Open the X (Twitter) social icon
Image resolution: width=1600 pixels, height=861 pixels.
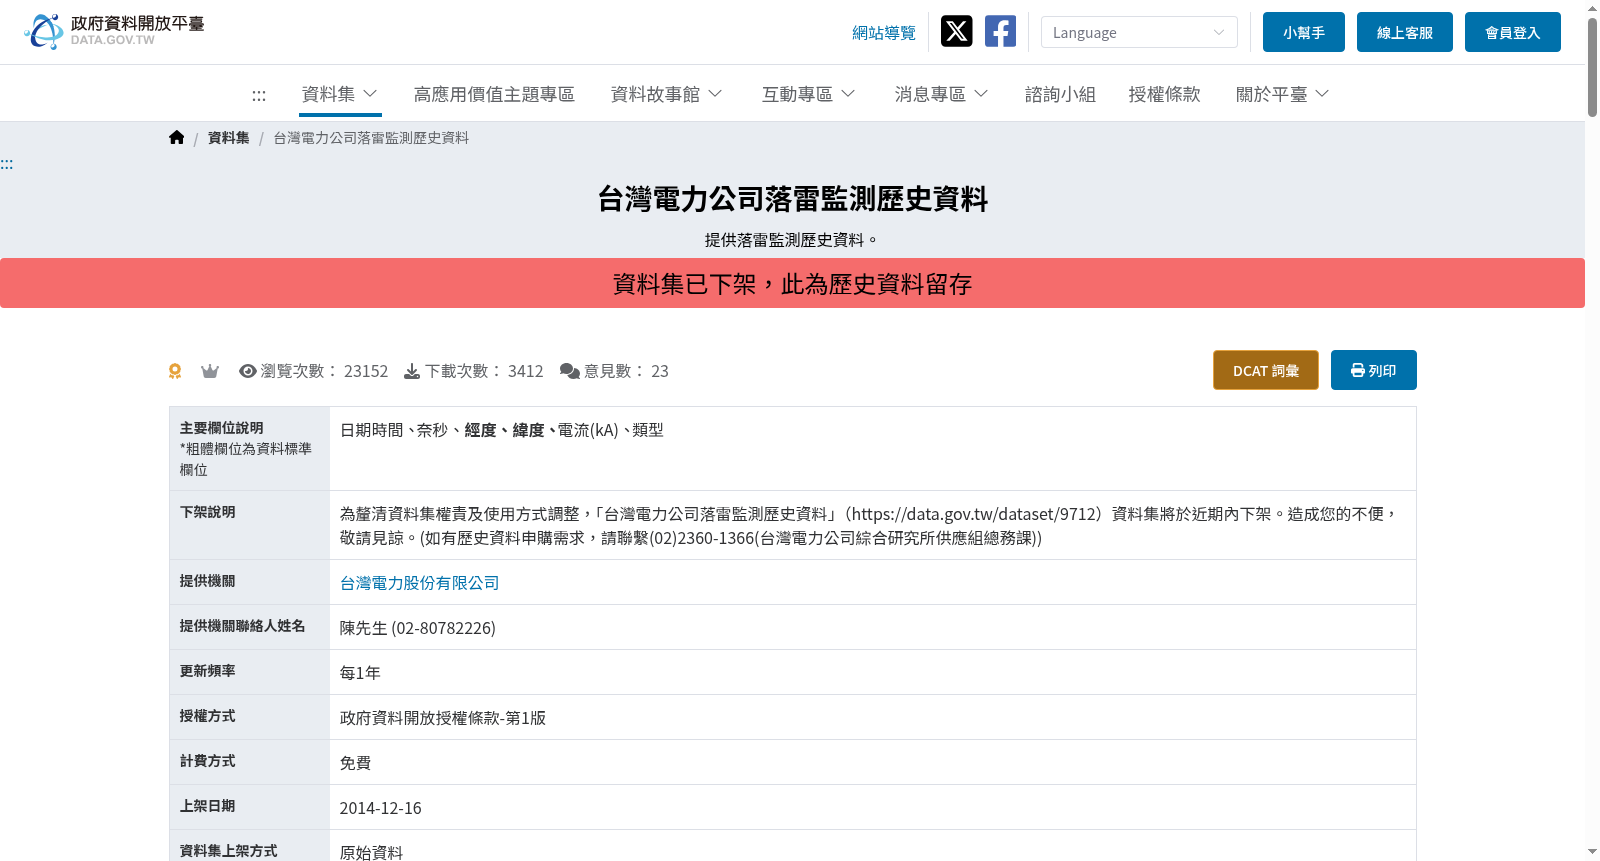coord(956,31)
